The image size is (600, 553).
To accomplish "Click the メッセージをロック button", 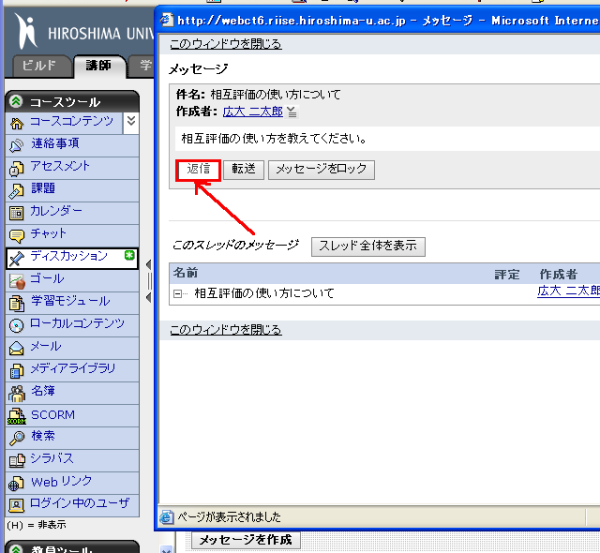I will [x=321, y=170].
